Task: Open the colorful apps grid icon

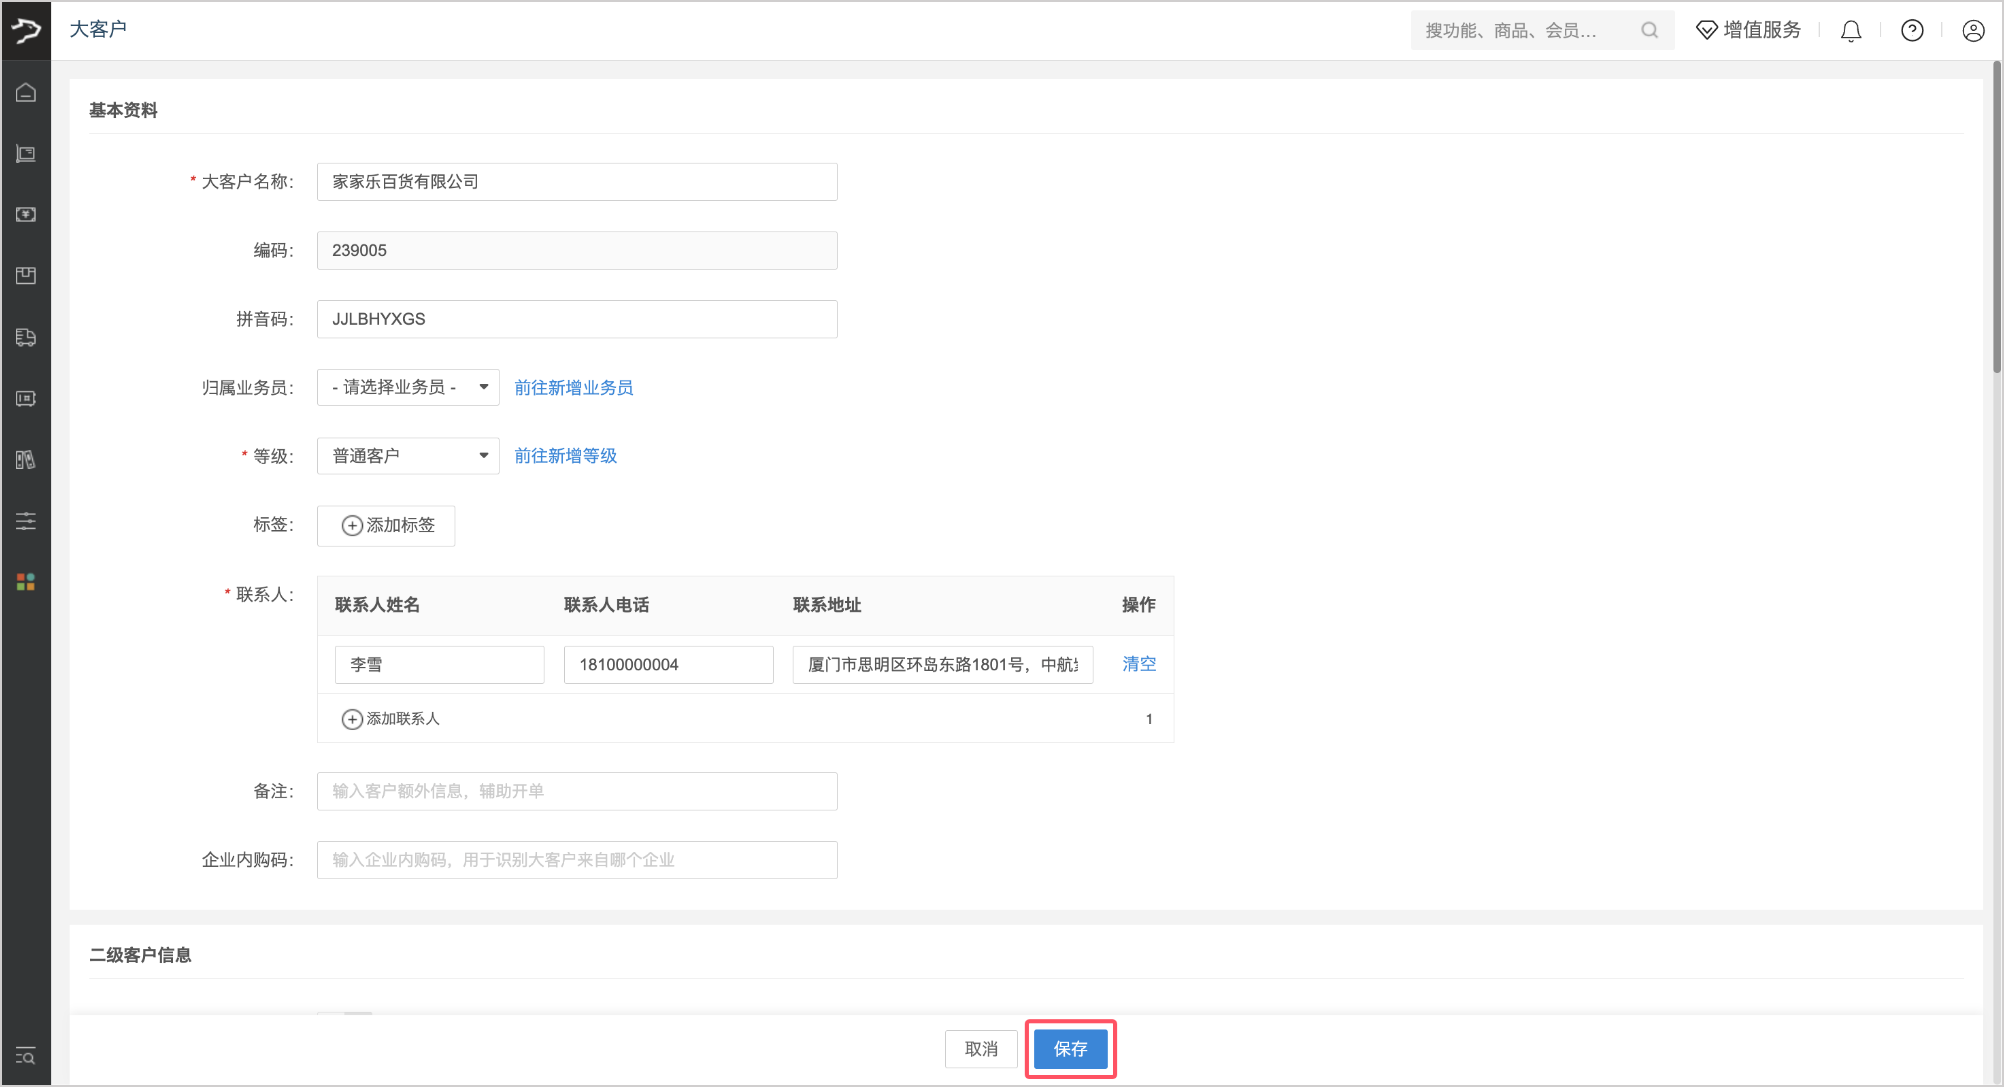Action: click(26, 582)
